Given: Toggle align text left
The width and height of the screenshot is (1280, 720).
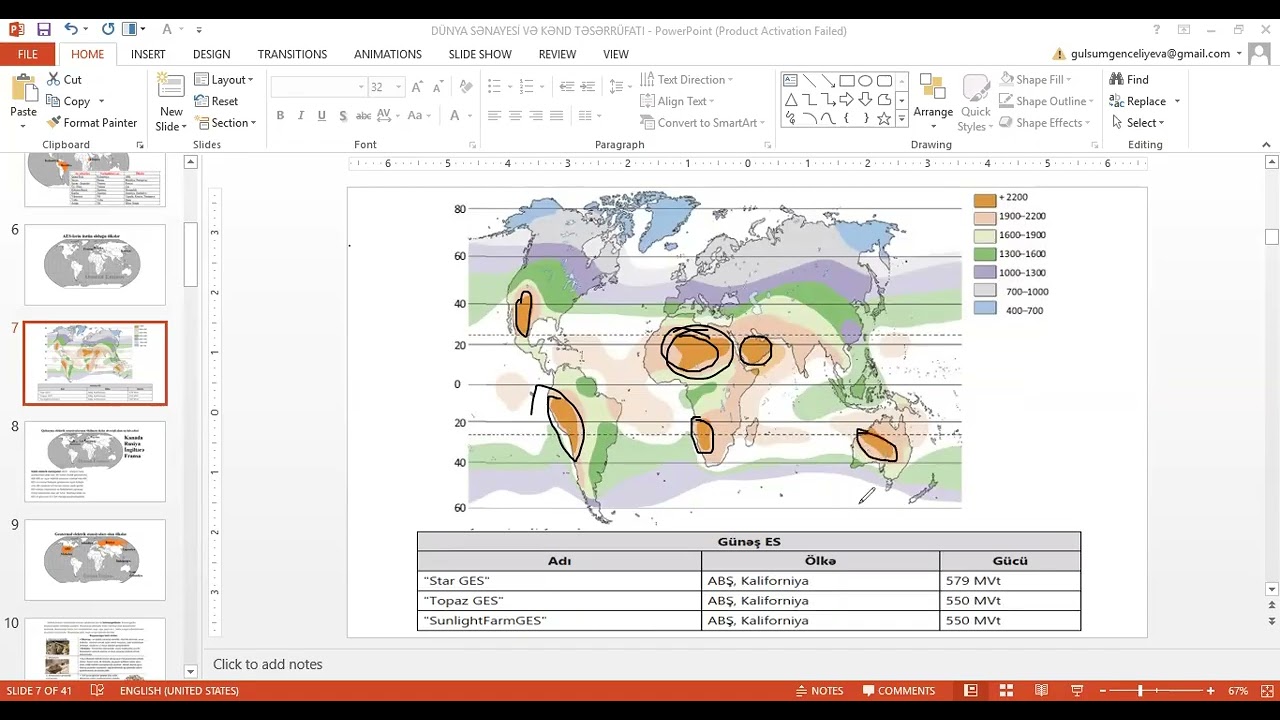Looking at the screenshot, I should tap(493, 116).
